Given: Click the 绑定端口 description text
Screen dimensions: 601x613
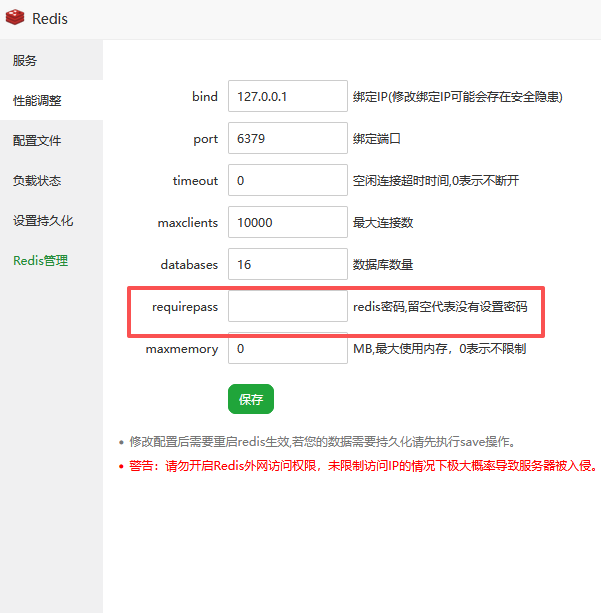Looking at the screenshot, I should (377, 138).
